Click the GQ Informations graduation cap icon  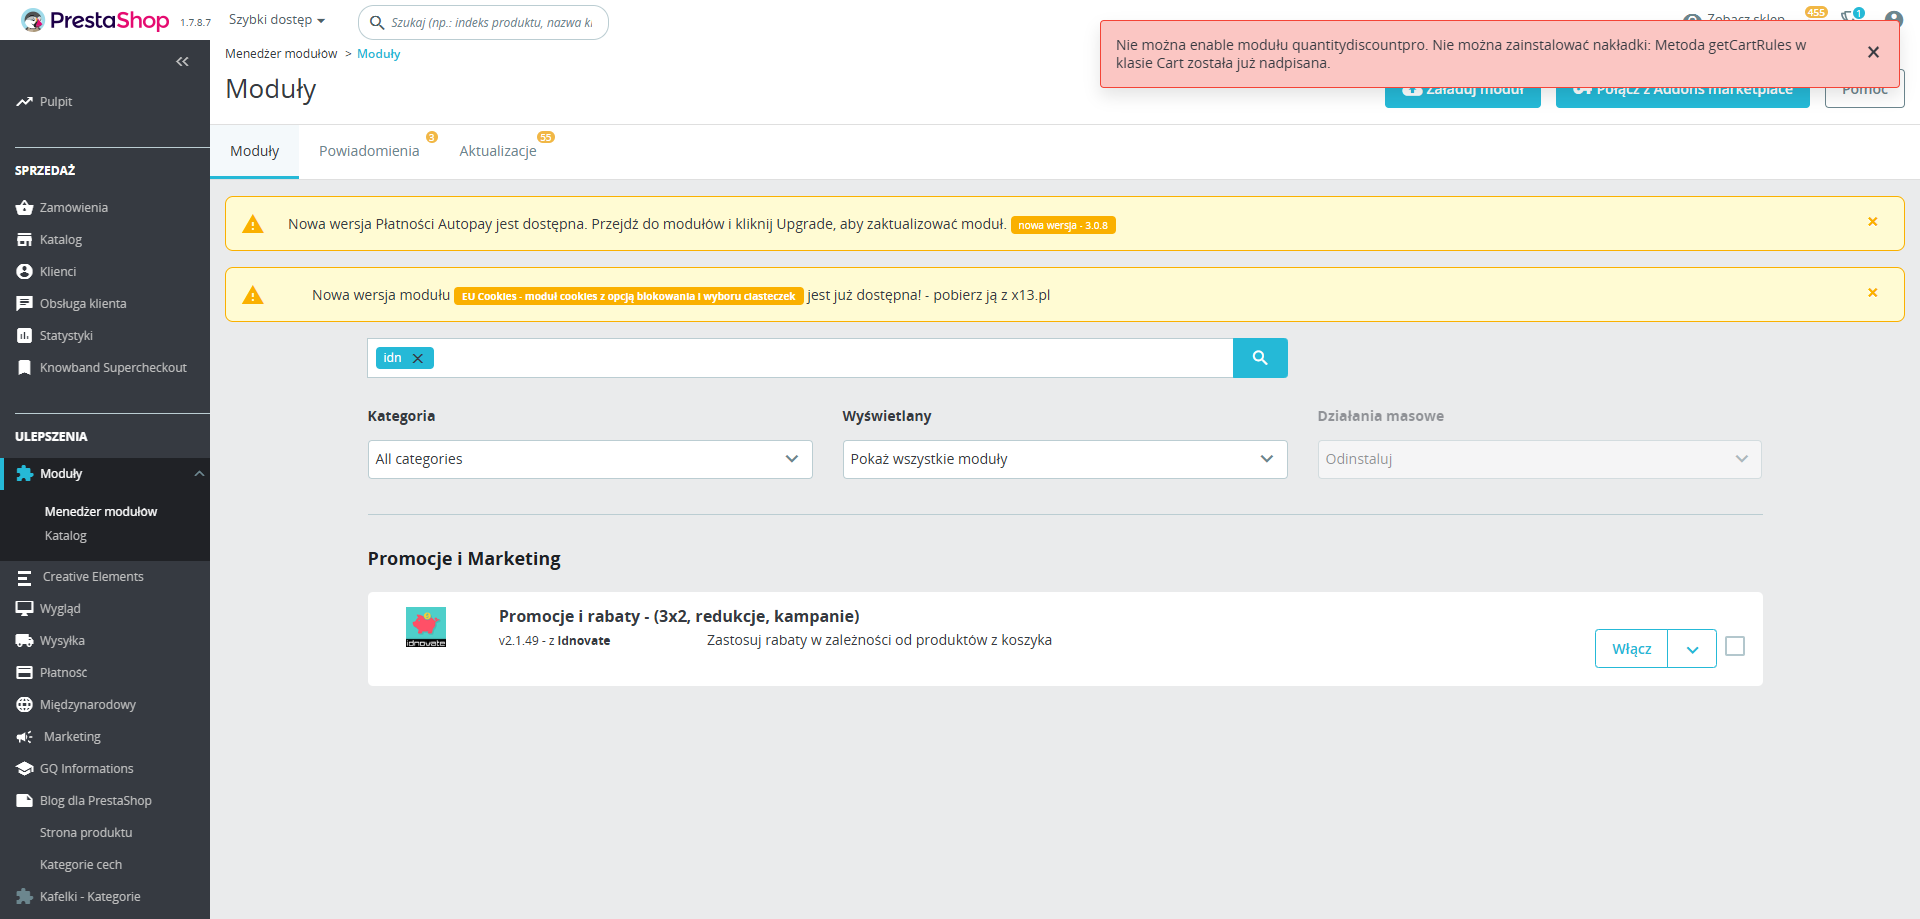point(24,769)
